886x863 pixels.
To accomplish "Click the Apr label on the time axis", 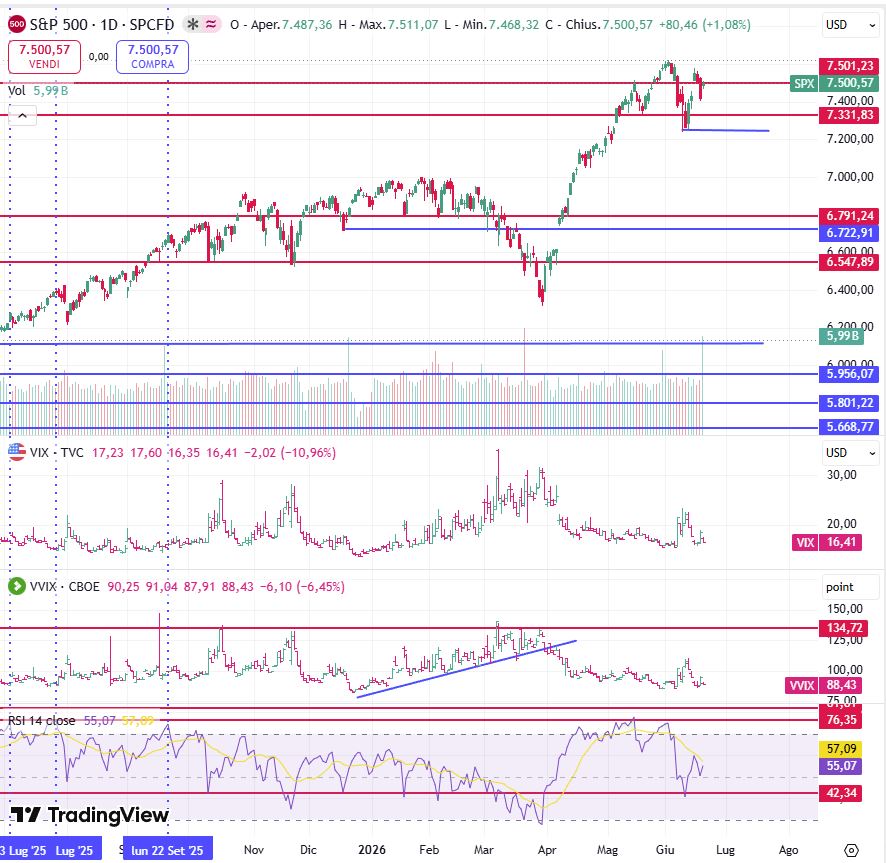I will click(547, 849).
